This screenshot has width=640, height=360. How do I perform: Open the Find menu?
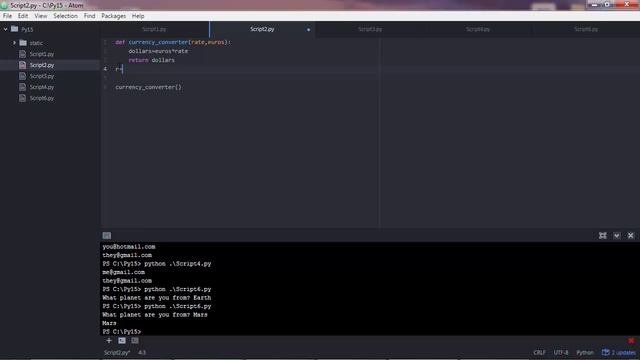pyautogui.click(x=89, y=16)
